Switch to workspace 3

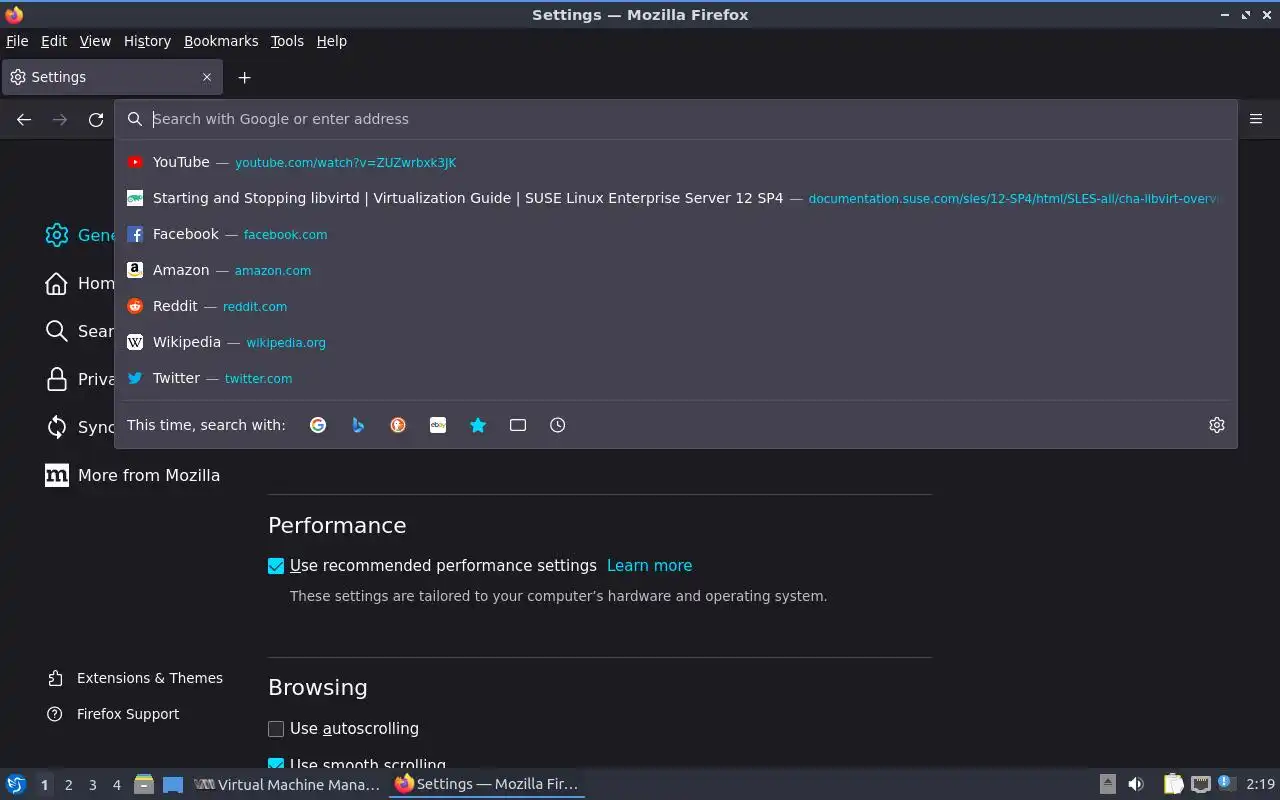(x=92, y=785)
